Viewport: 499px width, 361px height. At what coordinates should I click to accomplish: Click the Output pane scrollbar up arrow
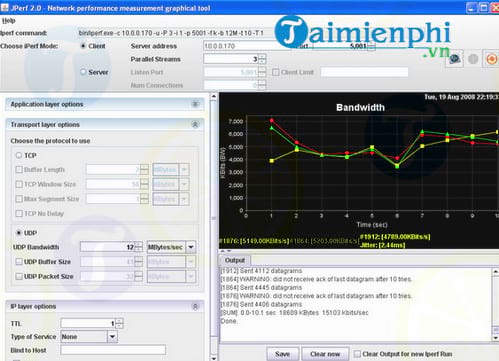point(495,271)
